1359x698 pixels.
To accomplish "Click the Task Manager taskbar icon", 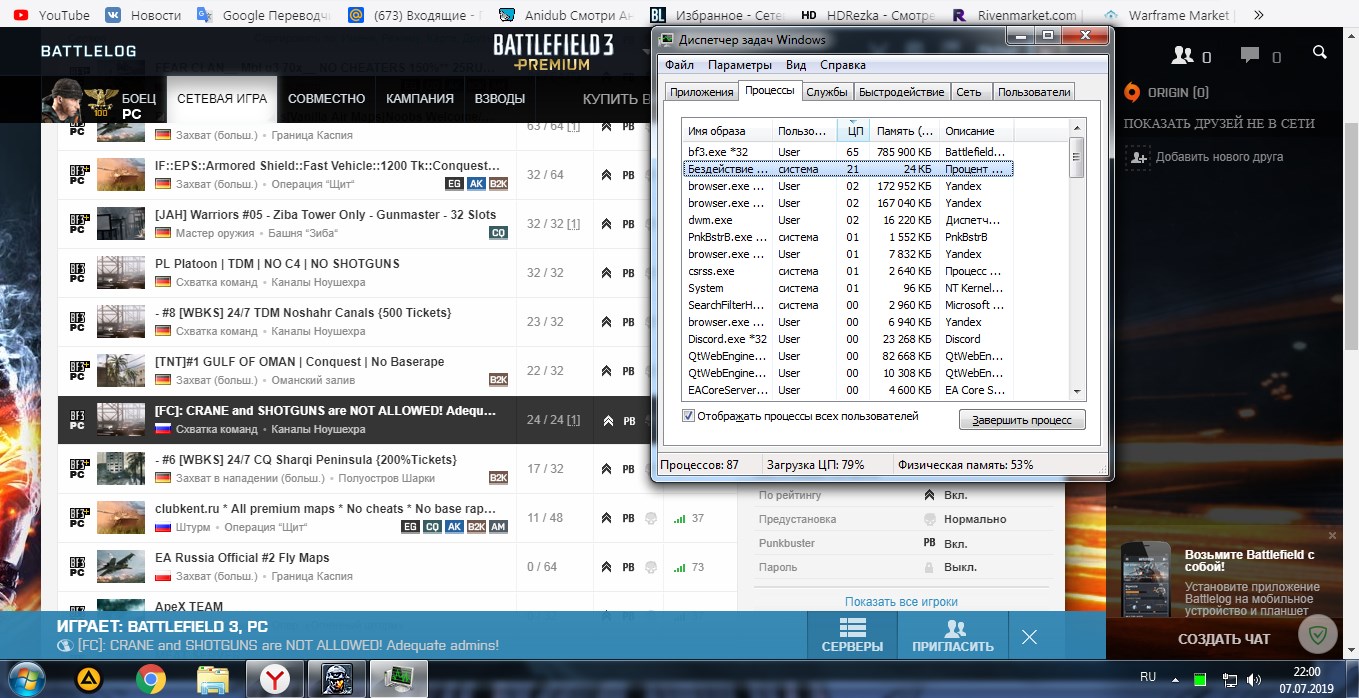I will (398, 680).
